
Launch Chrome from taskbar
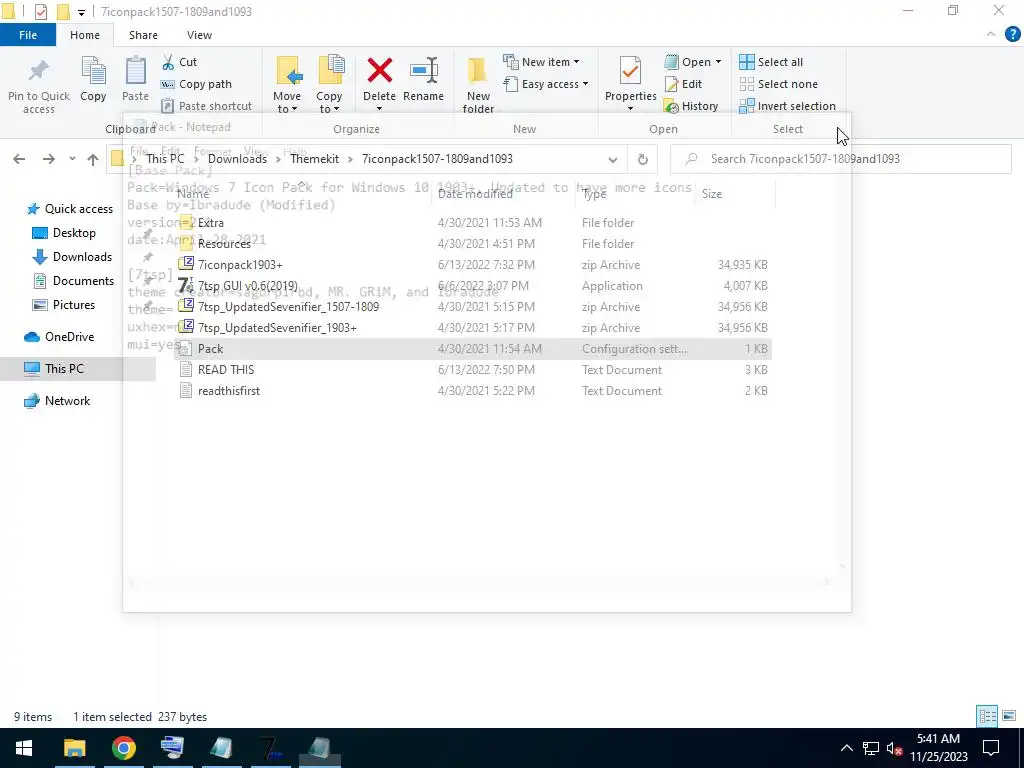click(123, 748)
